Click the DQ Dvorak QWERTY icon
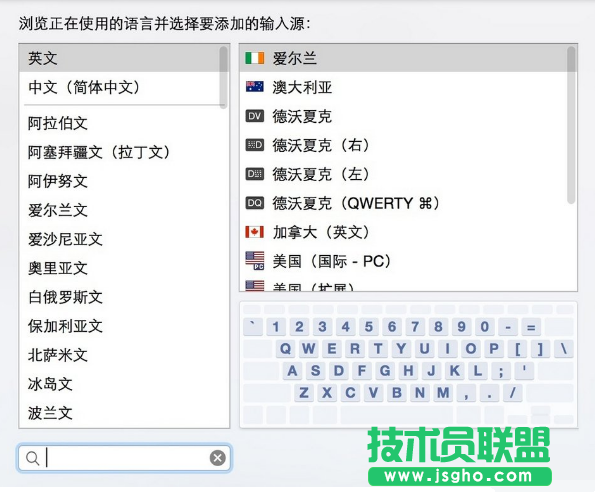 pos(255,203)
